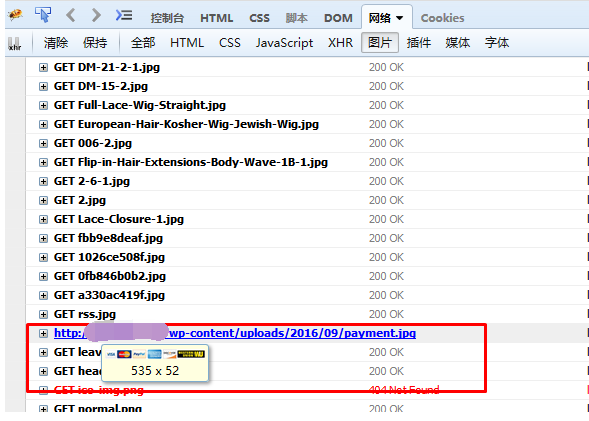Select the 图片 images filter
The height and width of the screenshot is (421, 589).
pos(380,42)
